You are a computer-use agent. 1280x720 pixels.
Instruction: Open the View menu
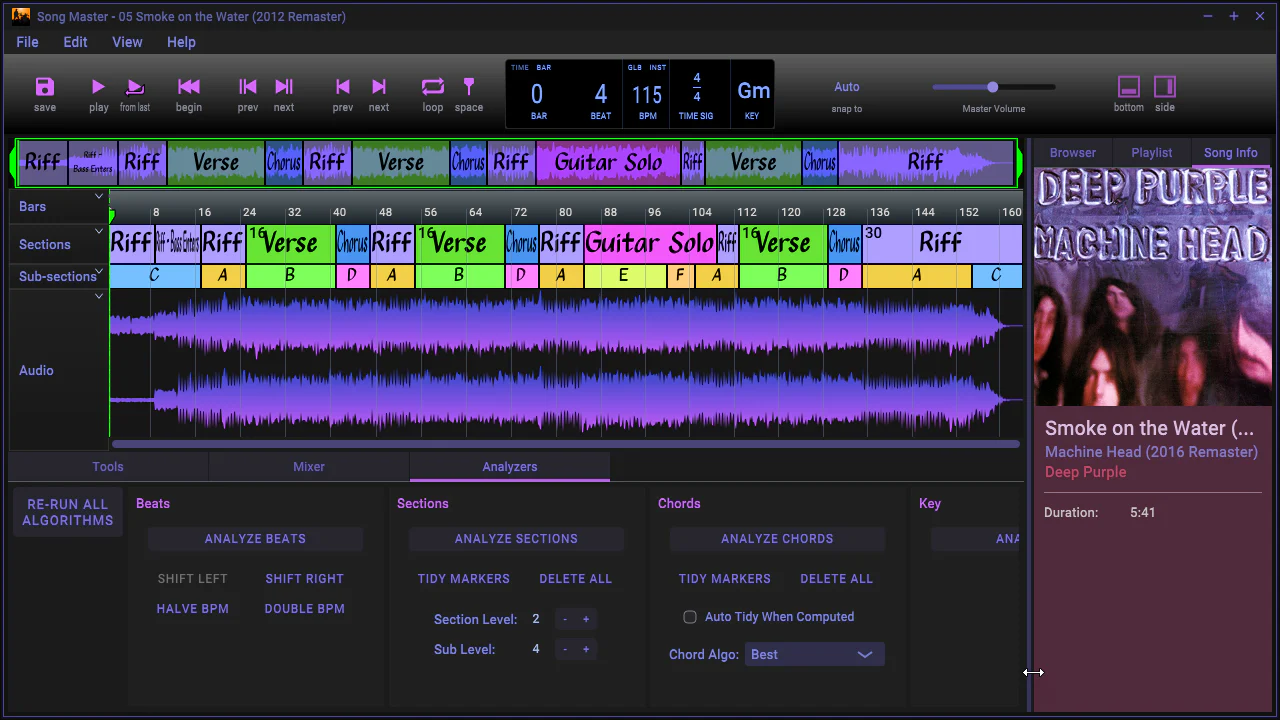[x=127, y=42]
